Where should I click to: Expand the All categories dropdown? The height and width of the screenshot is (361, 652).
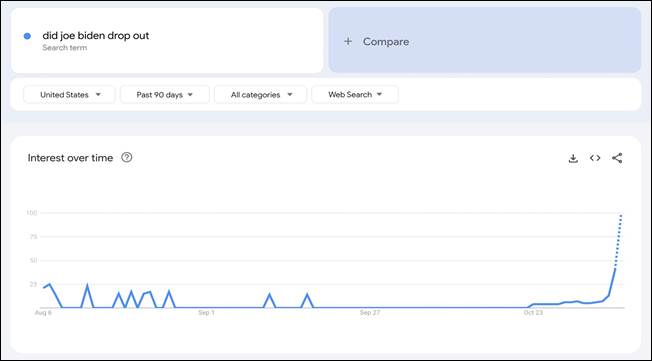(x=261, y=95)
